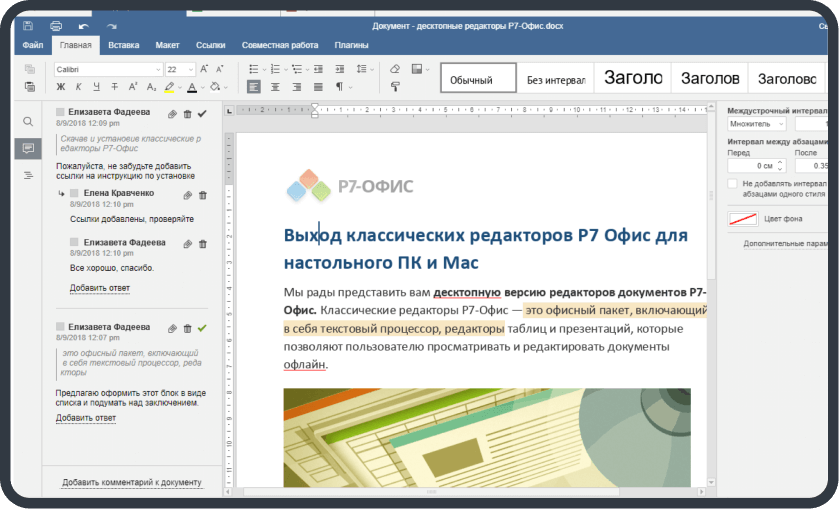Switch to the Ссылки tab
This screenshot has width=839, height=509.
[x=210, y=45]
